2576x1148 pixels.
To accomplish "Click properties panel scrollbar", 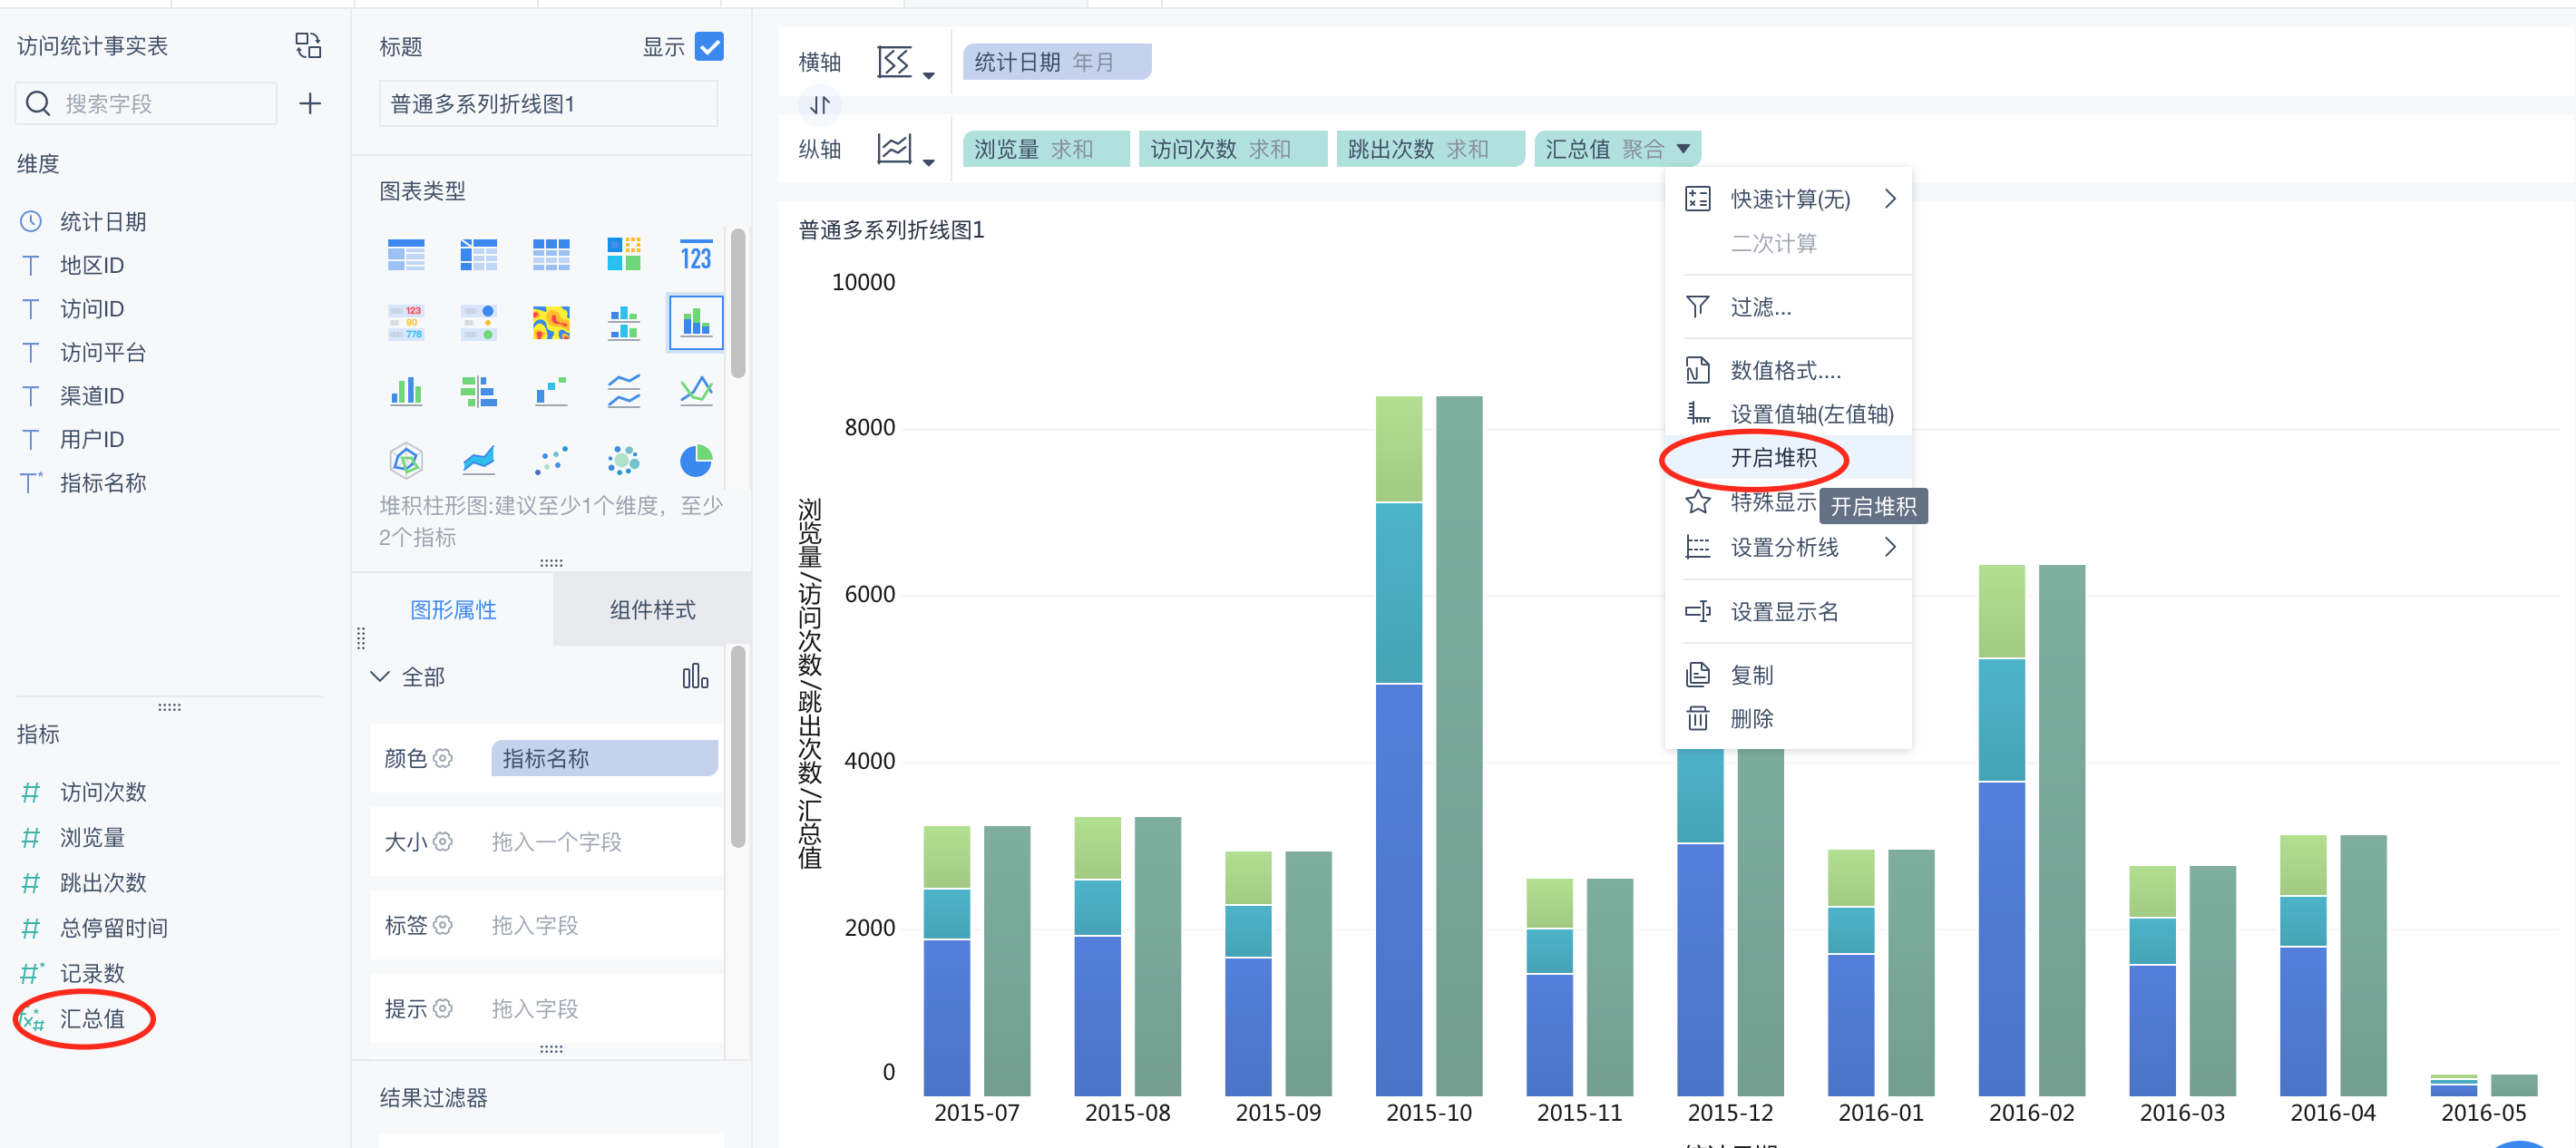I will 738,746.
